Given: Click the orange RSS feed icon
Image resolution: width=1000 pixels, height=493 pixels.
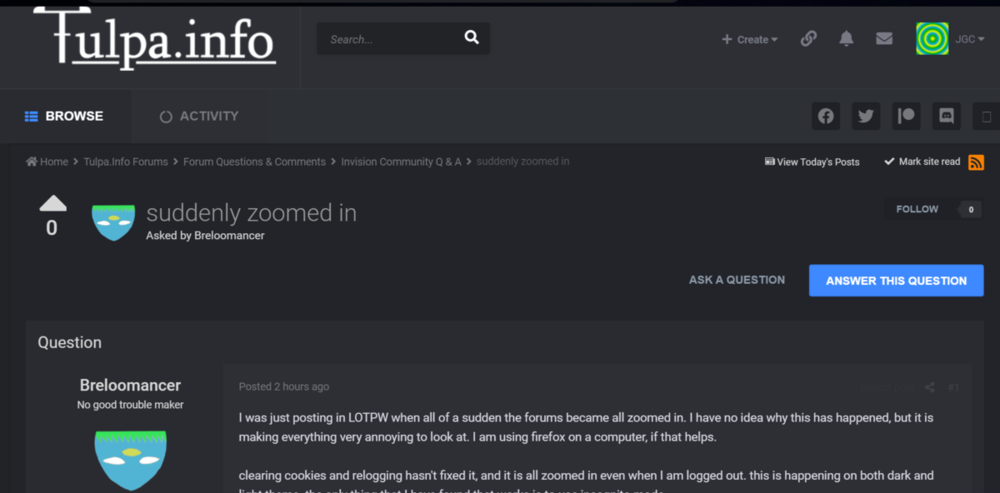Looking at the screenshot, I should 976,162.
